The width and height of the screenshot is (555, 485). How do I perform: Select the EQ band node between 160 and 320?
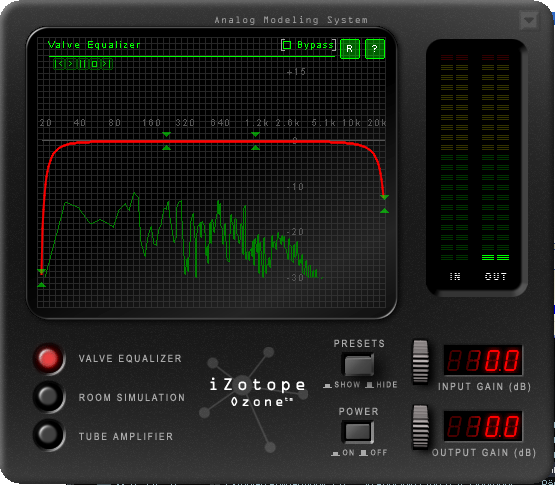point(166,141)
